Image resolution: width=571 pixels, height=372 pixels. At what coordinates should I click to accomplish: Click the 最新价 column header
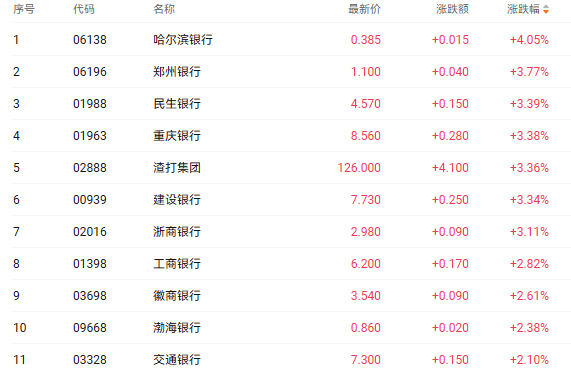click(x=365, y=9)
